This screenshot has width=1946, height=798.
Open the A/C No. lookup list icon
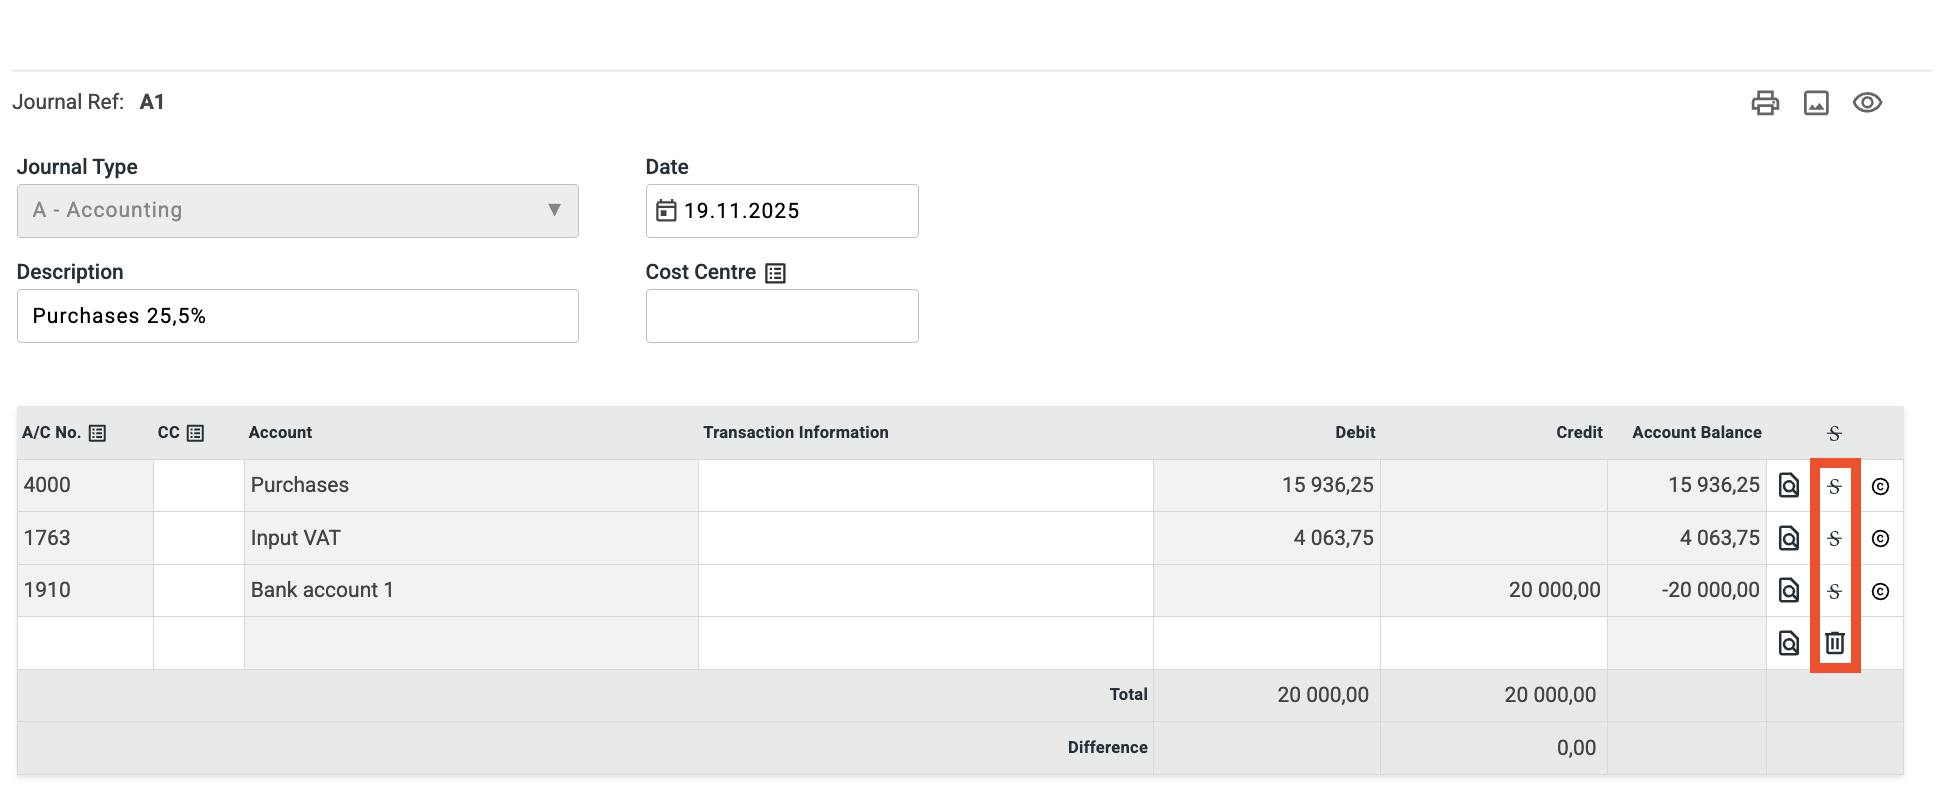(97, 433)
